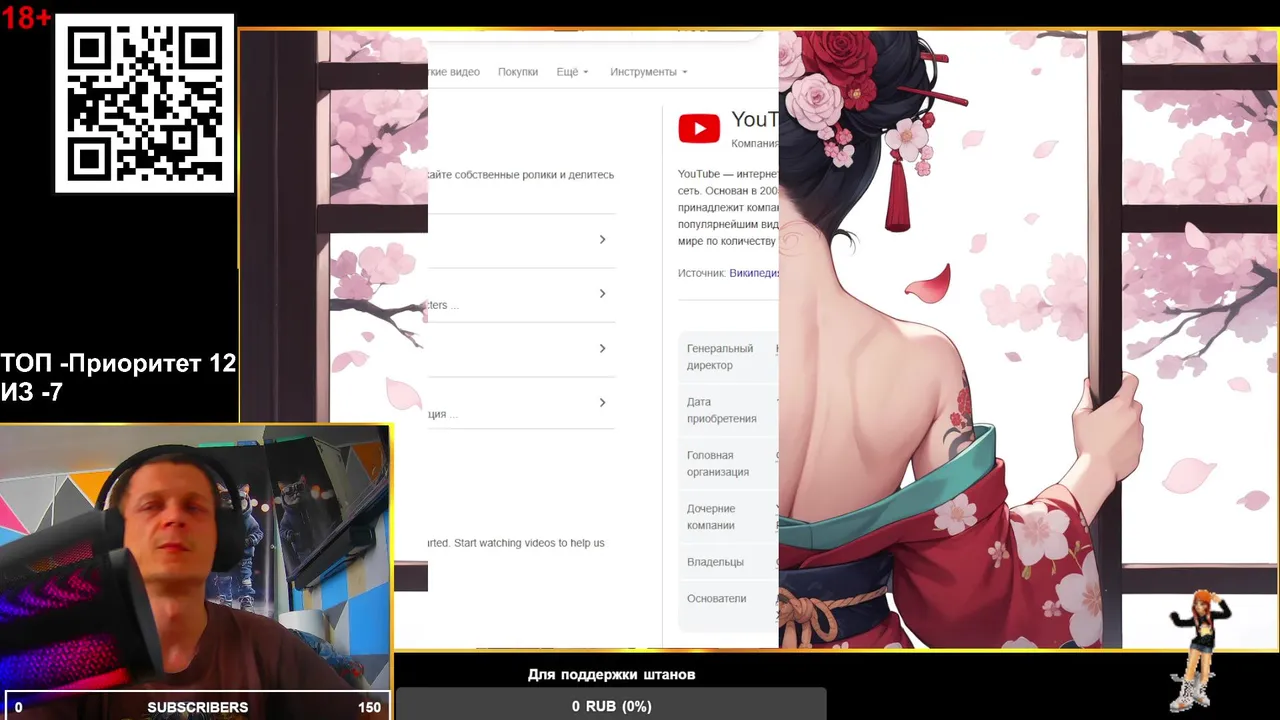Click the 'Источник:' label text
The width and height of the screenshot is (1280, 720).
(702, 273)
